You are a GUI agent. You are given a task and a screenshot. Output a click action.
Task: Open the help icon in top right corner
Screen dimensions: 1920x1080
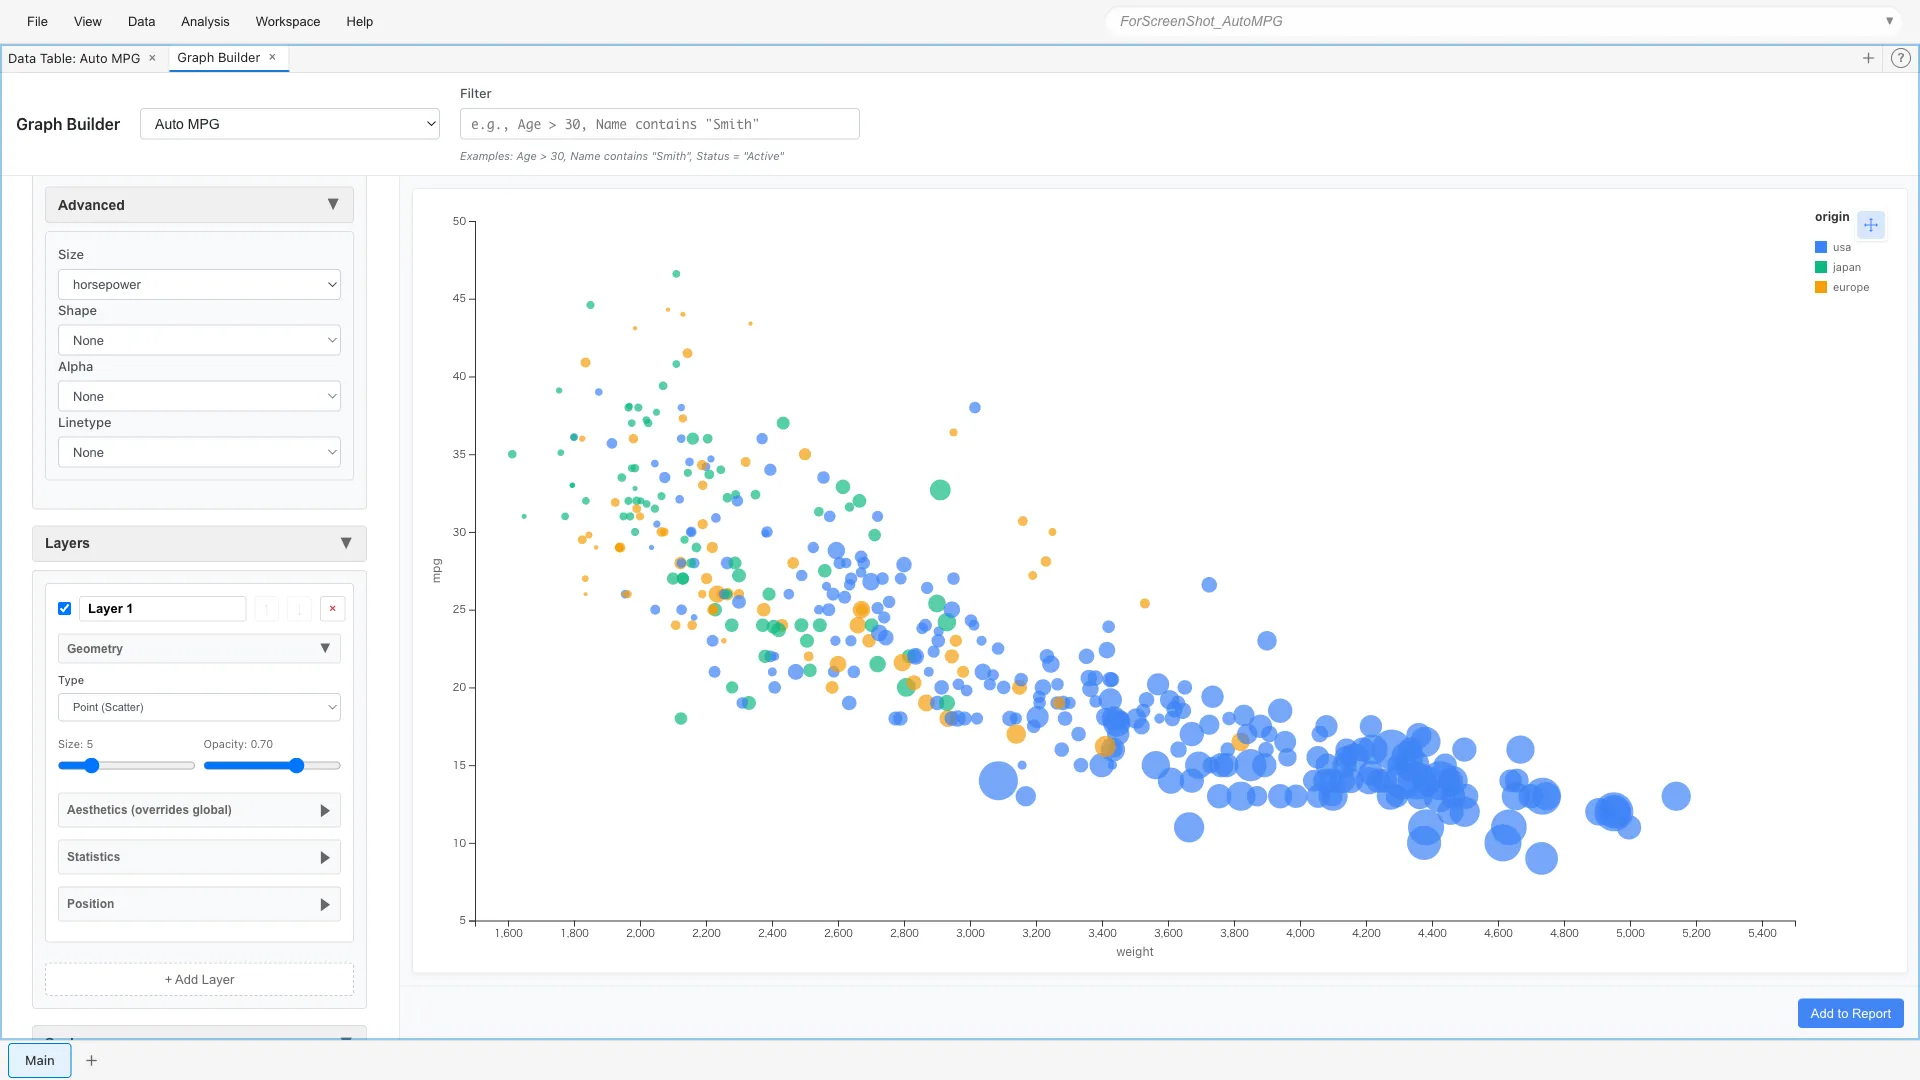[x=1900, y=58]
